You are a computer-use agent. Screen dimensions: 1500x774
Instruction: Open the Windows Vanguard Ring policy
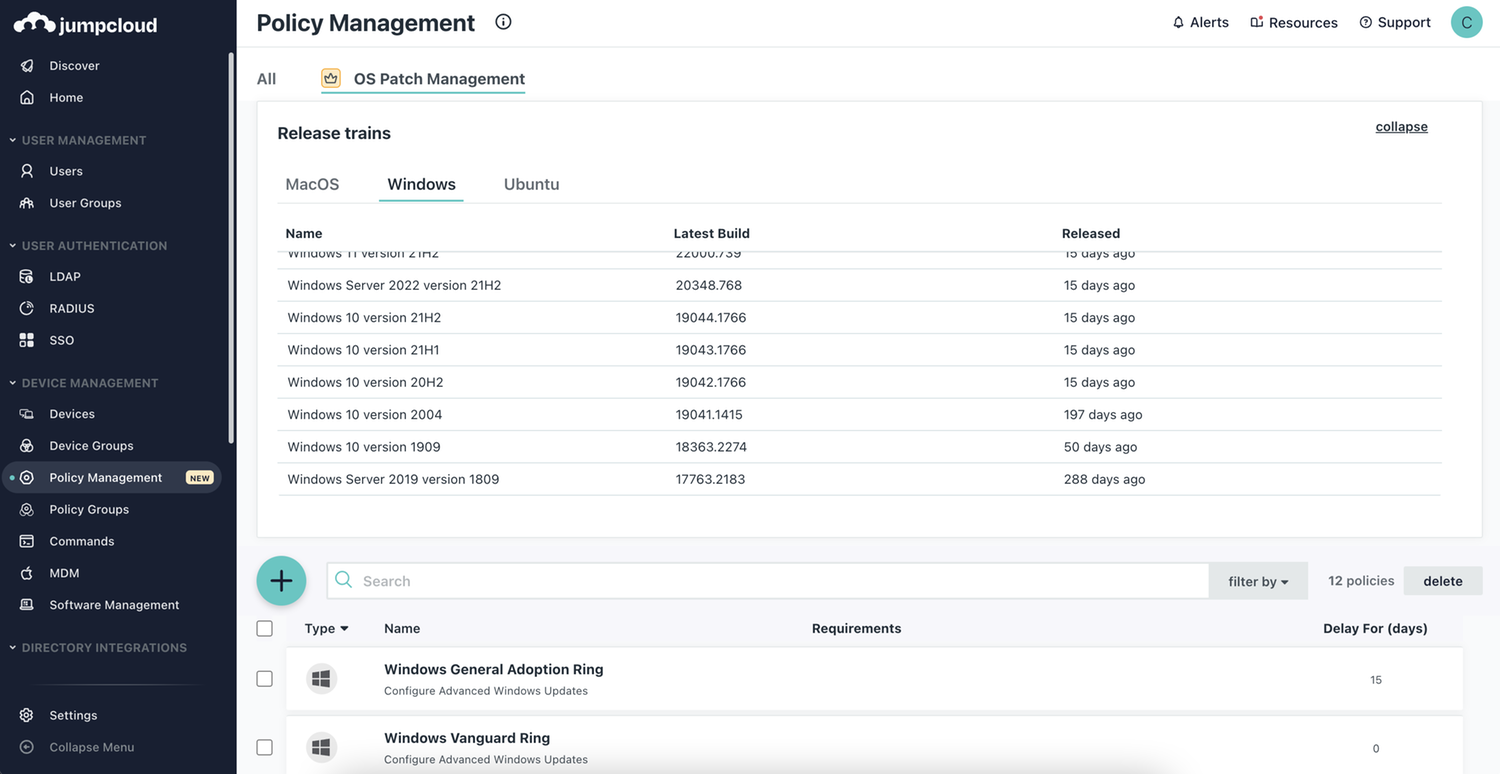pos(467,738)
